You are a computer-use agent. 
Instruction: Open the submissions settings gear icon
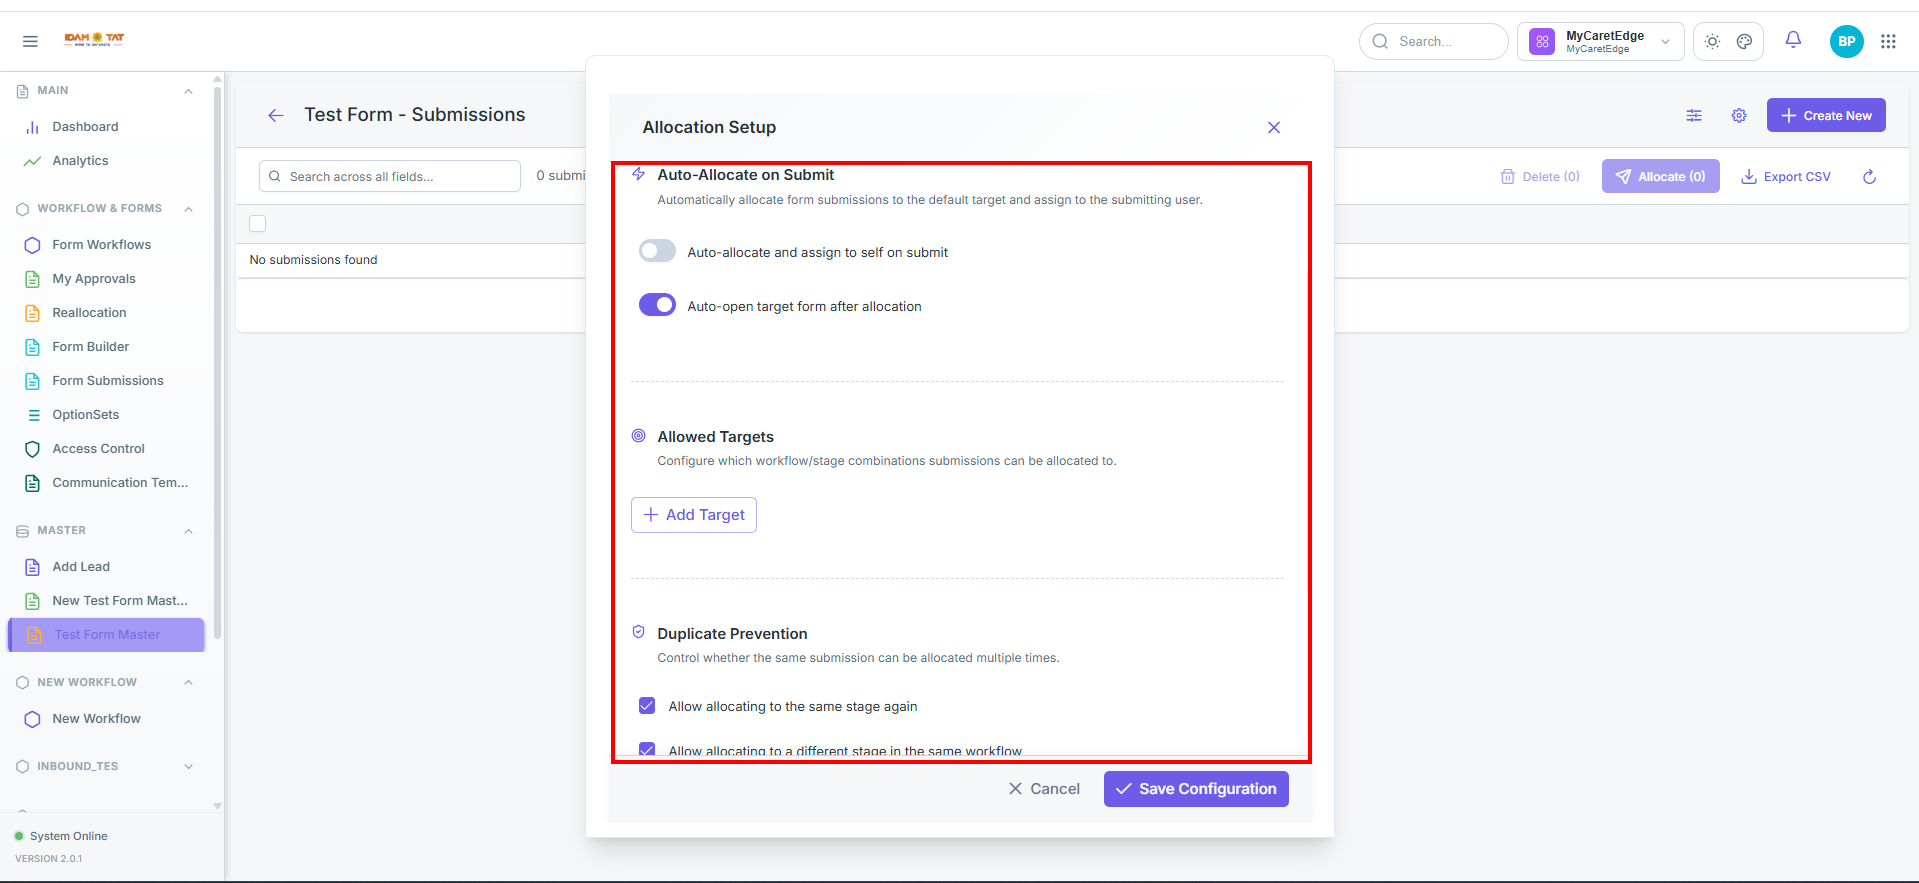[1739, 115]
